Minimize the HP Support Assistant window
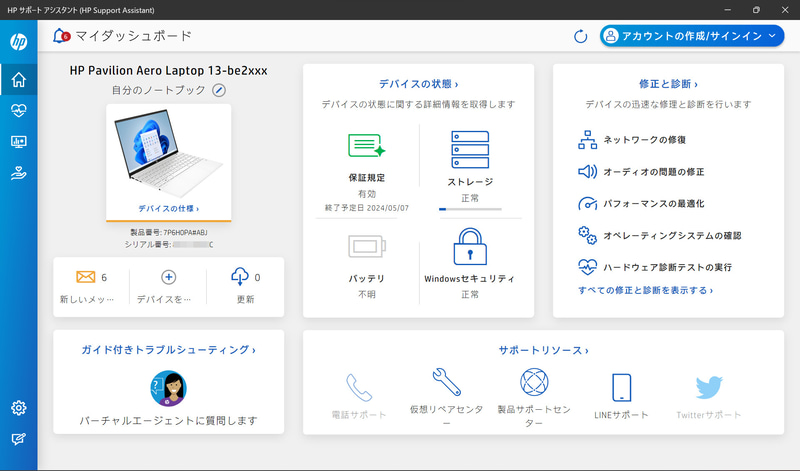Screen dimensions: 800x471 click(728, 10)
